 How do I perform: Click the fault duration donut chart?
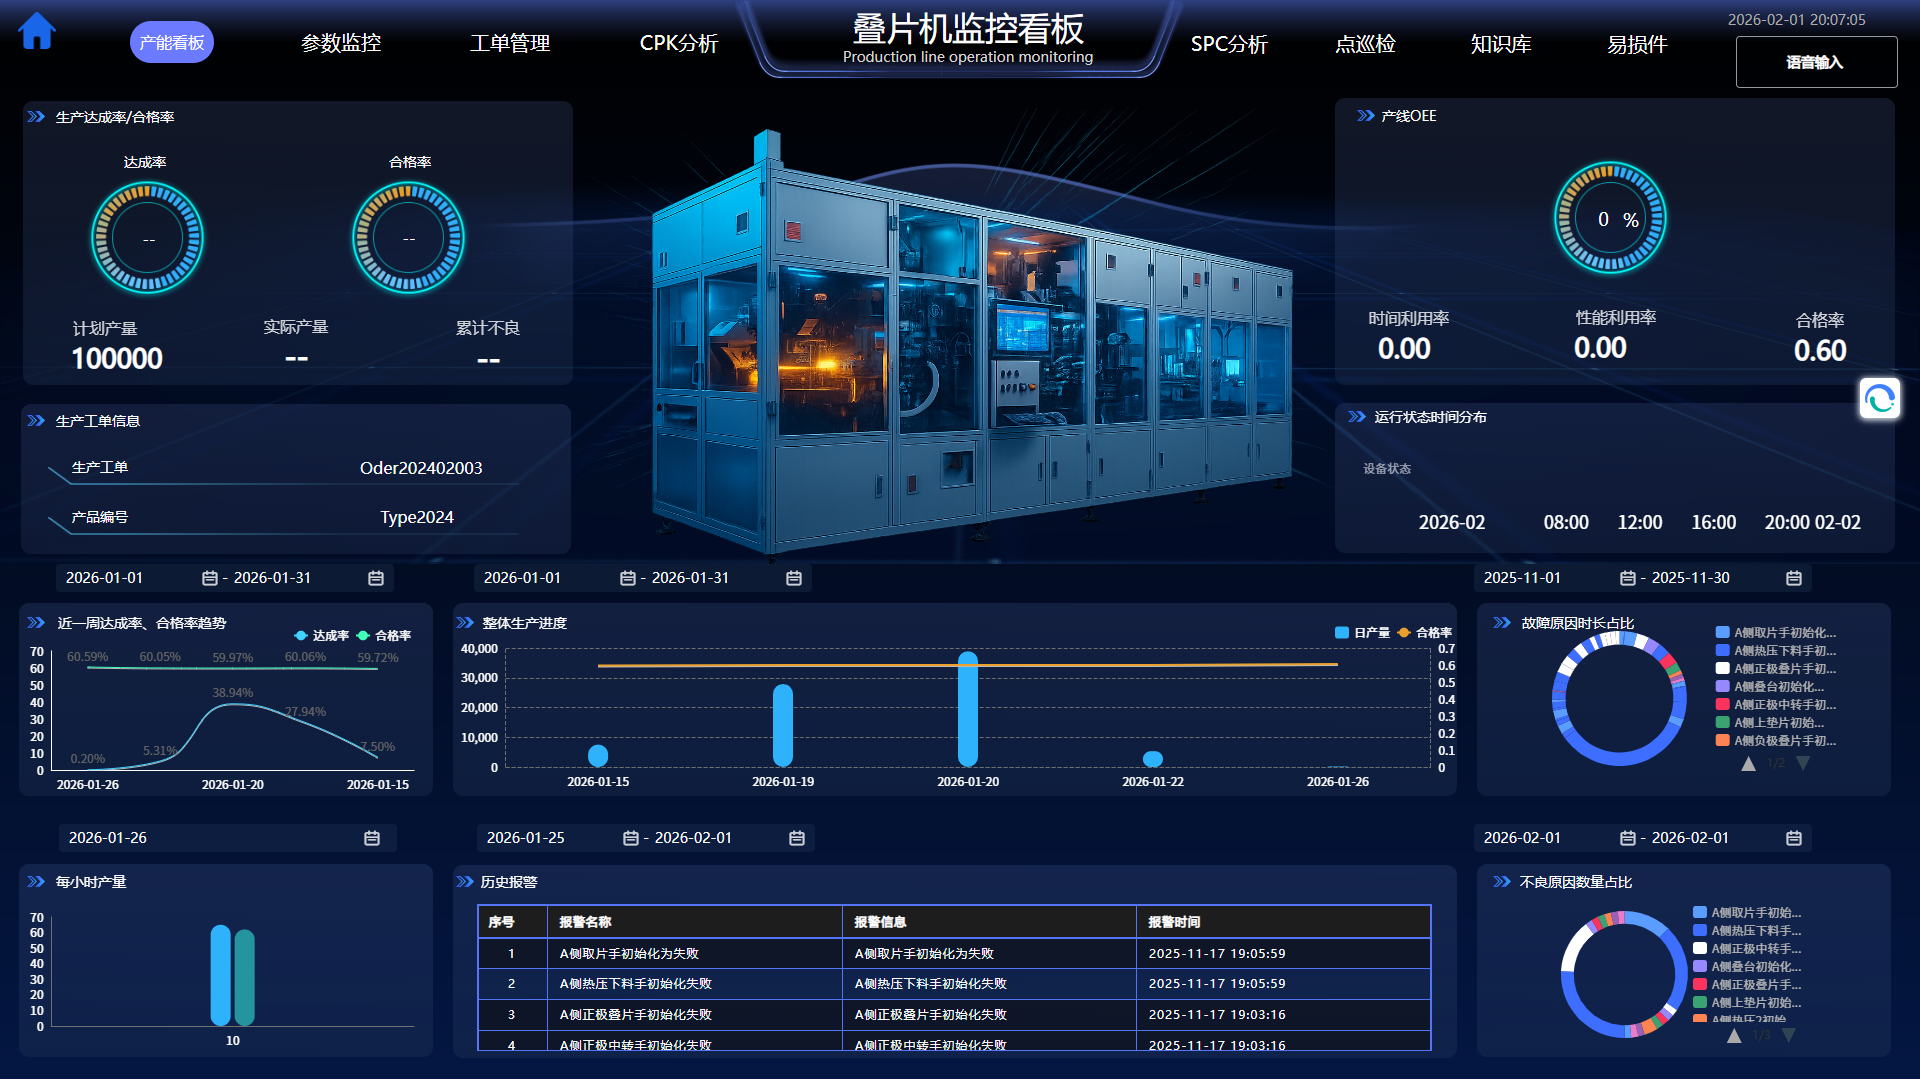(1618, 698)
